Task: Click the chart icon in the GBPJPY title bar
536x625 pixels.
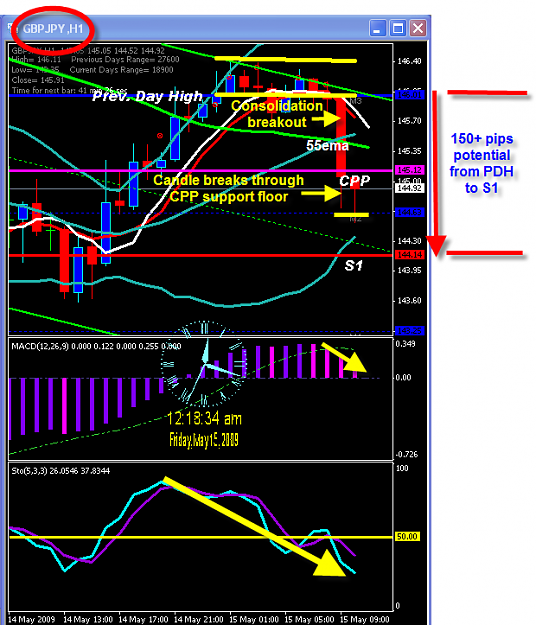Action: [13, 29]
